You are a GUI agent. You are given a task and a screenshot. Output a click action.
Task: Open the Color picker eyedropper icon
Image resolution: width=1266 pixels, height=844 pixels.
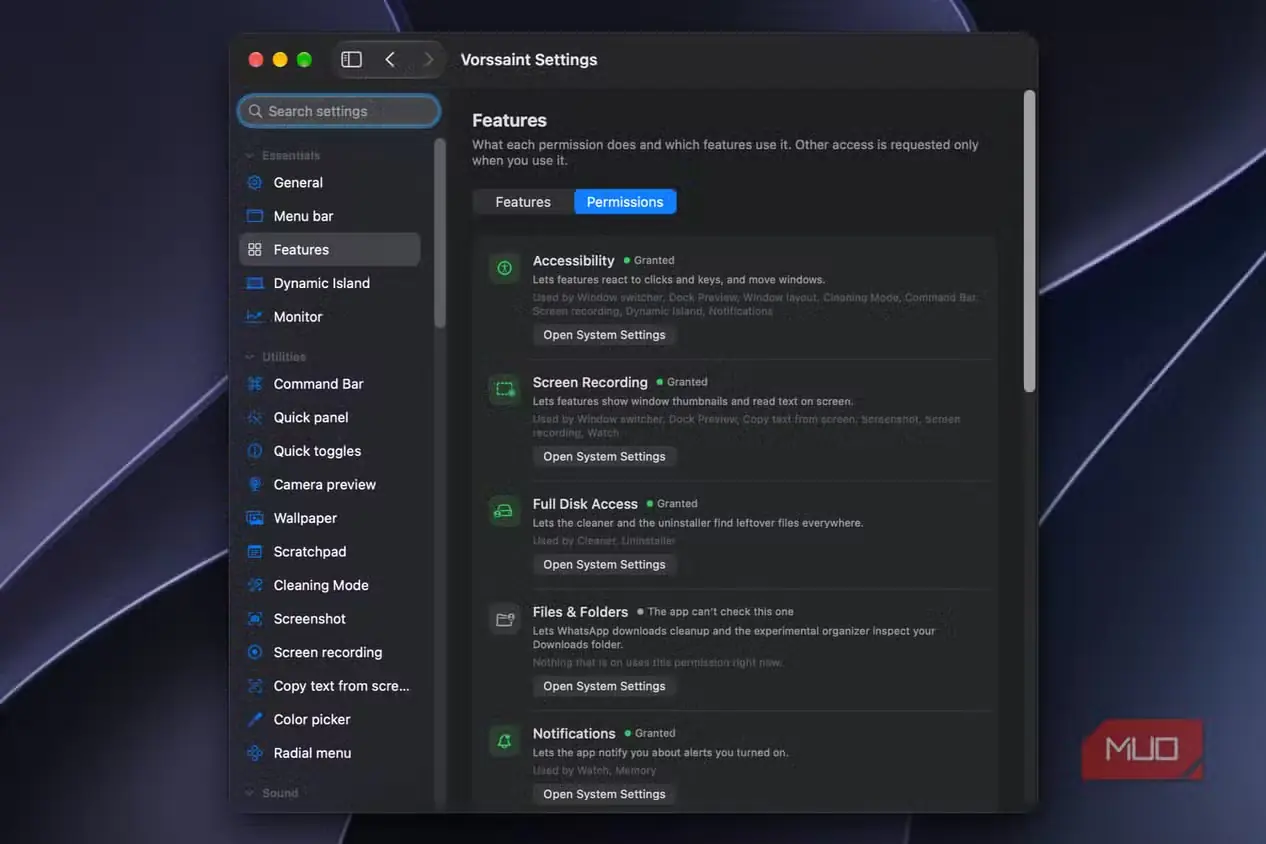[255, 720]
